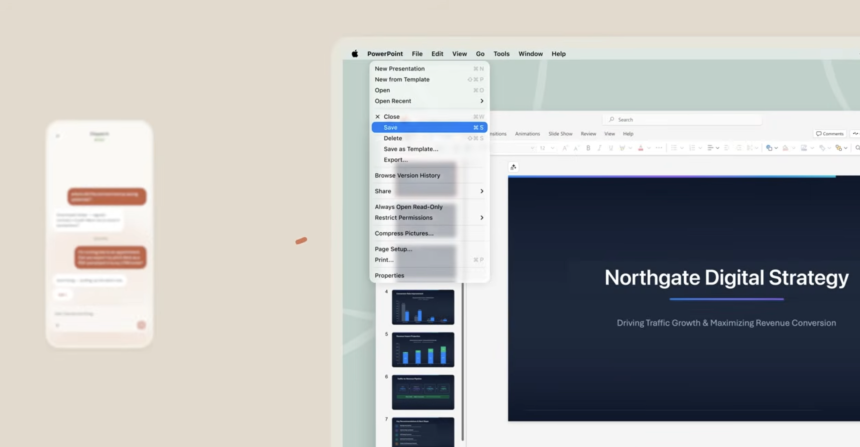The image size is (860, 447).
Task: Open the Window menu in menu bar
Action: click(x=530, y=54)
